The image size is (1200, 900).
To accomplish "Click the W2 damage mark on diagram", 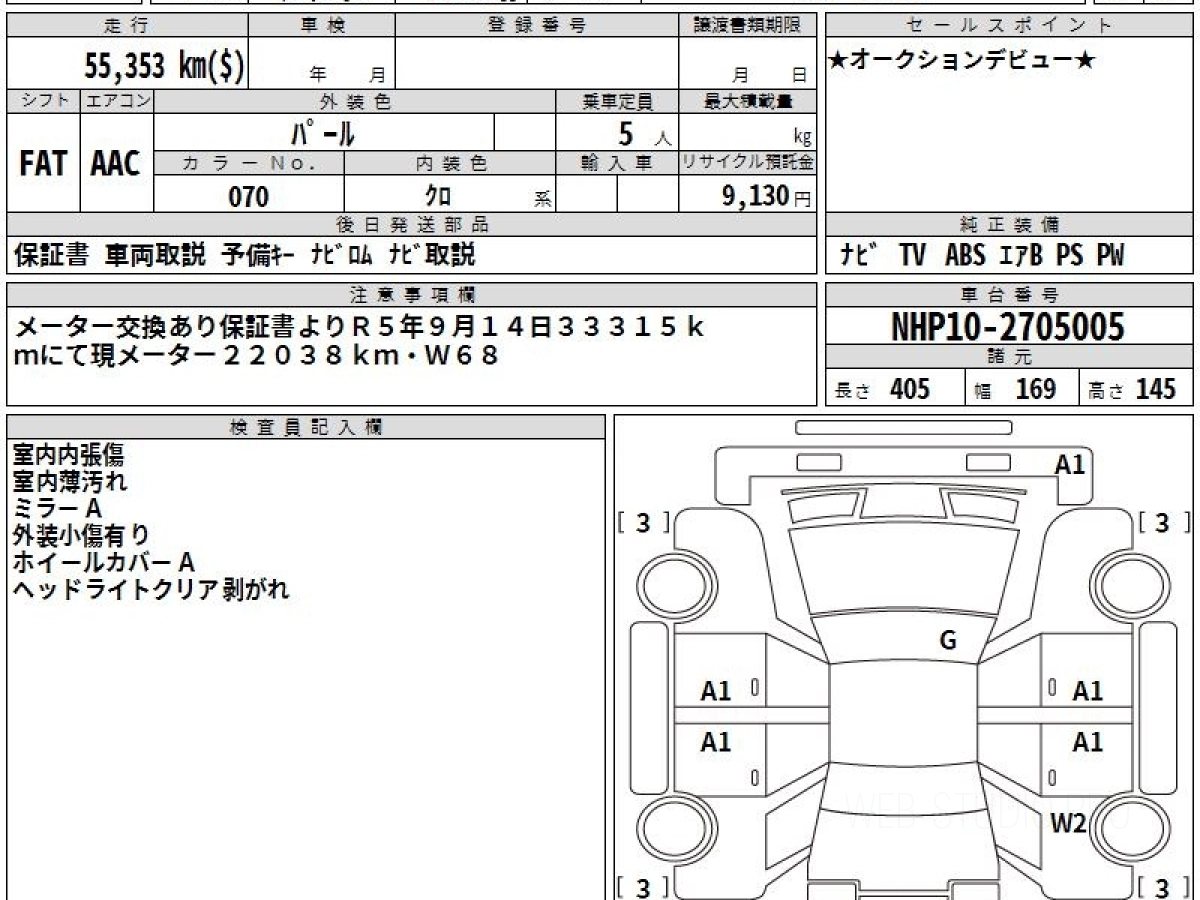I will [x=1068, y=823].
